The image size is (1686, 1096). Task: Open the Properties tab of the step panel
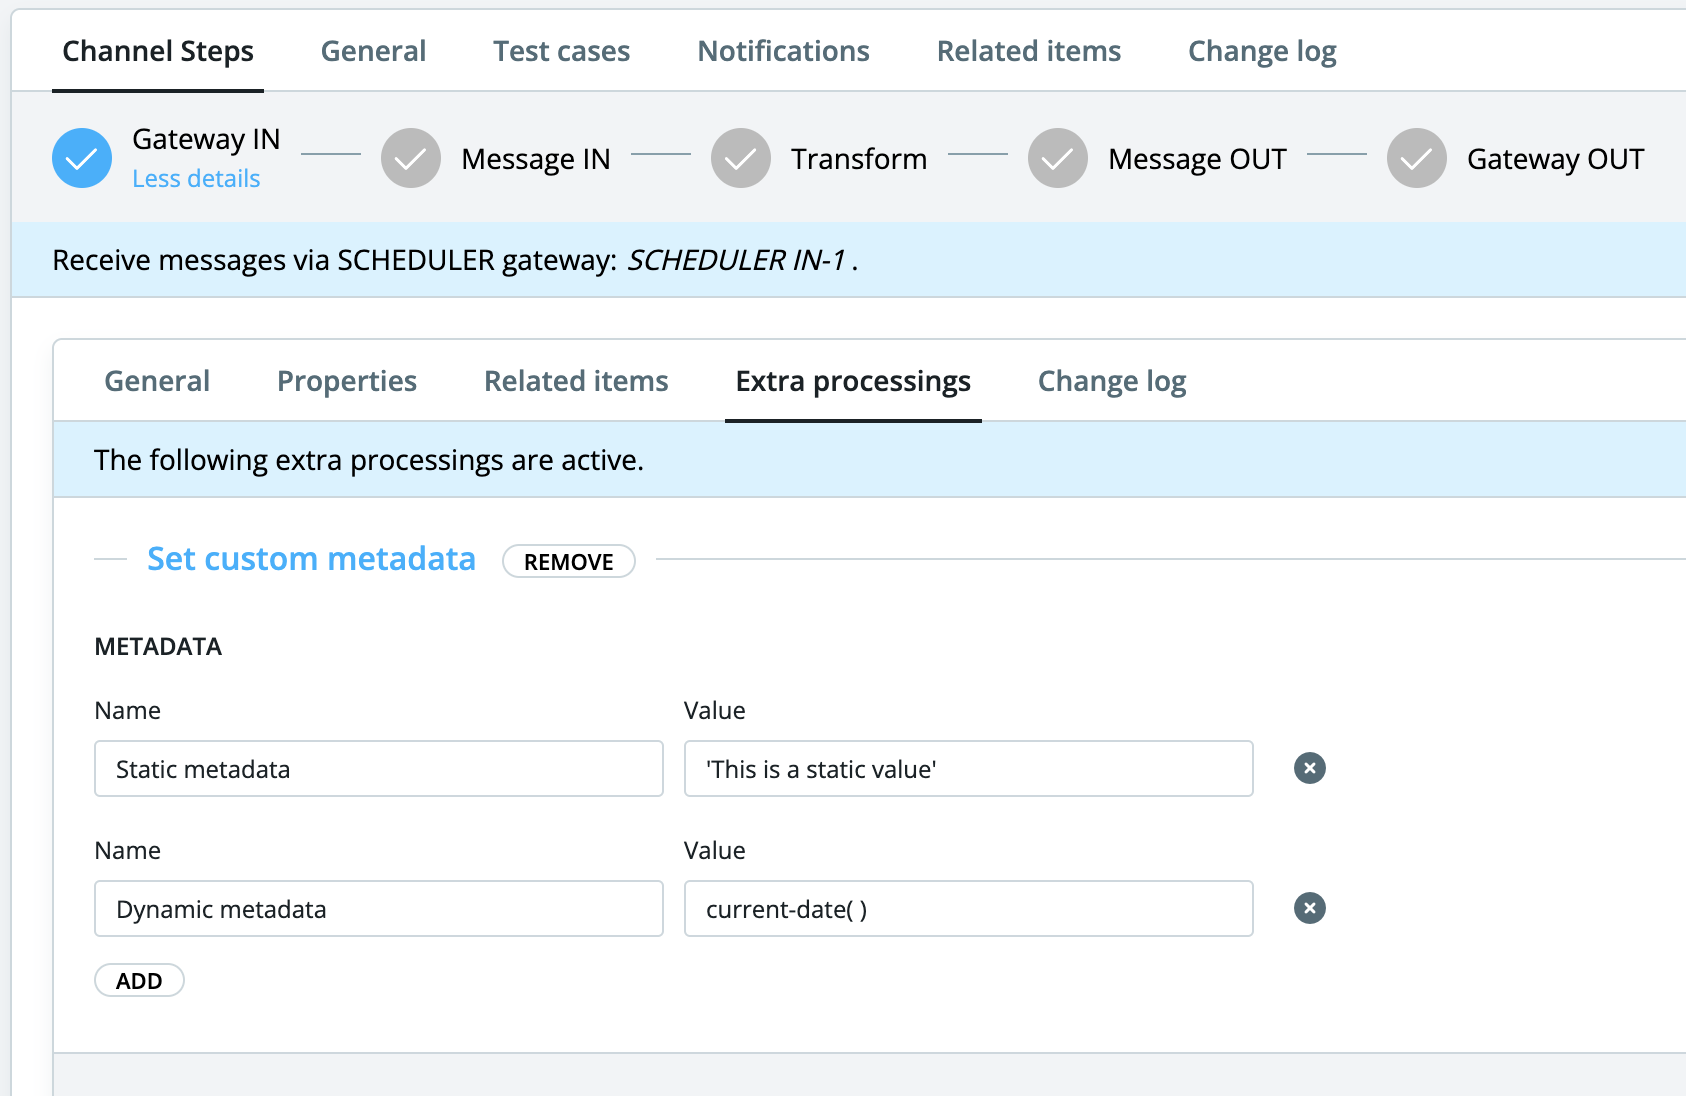[347, 381]
